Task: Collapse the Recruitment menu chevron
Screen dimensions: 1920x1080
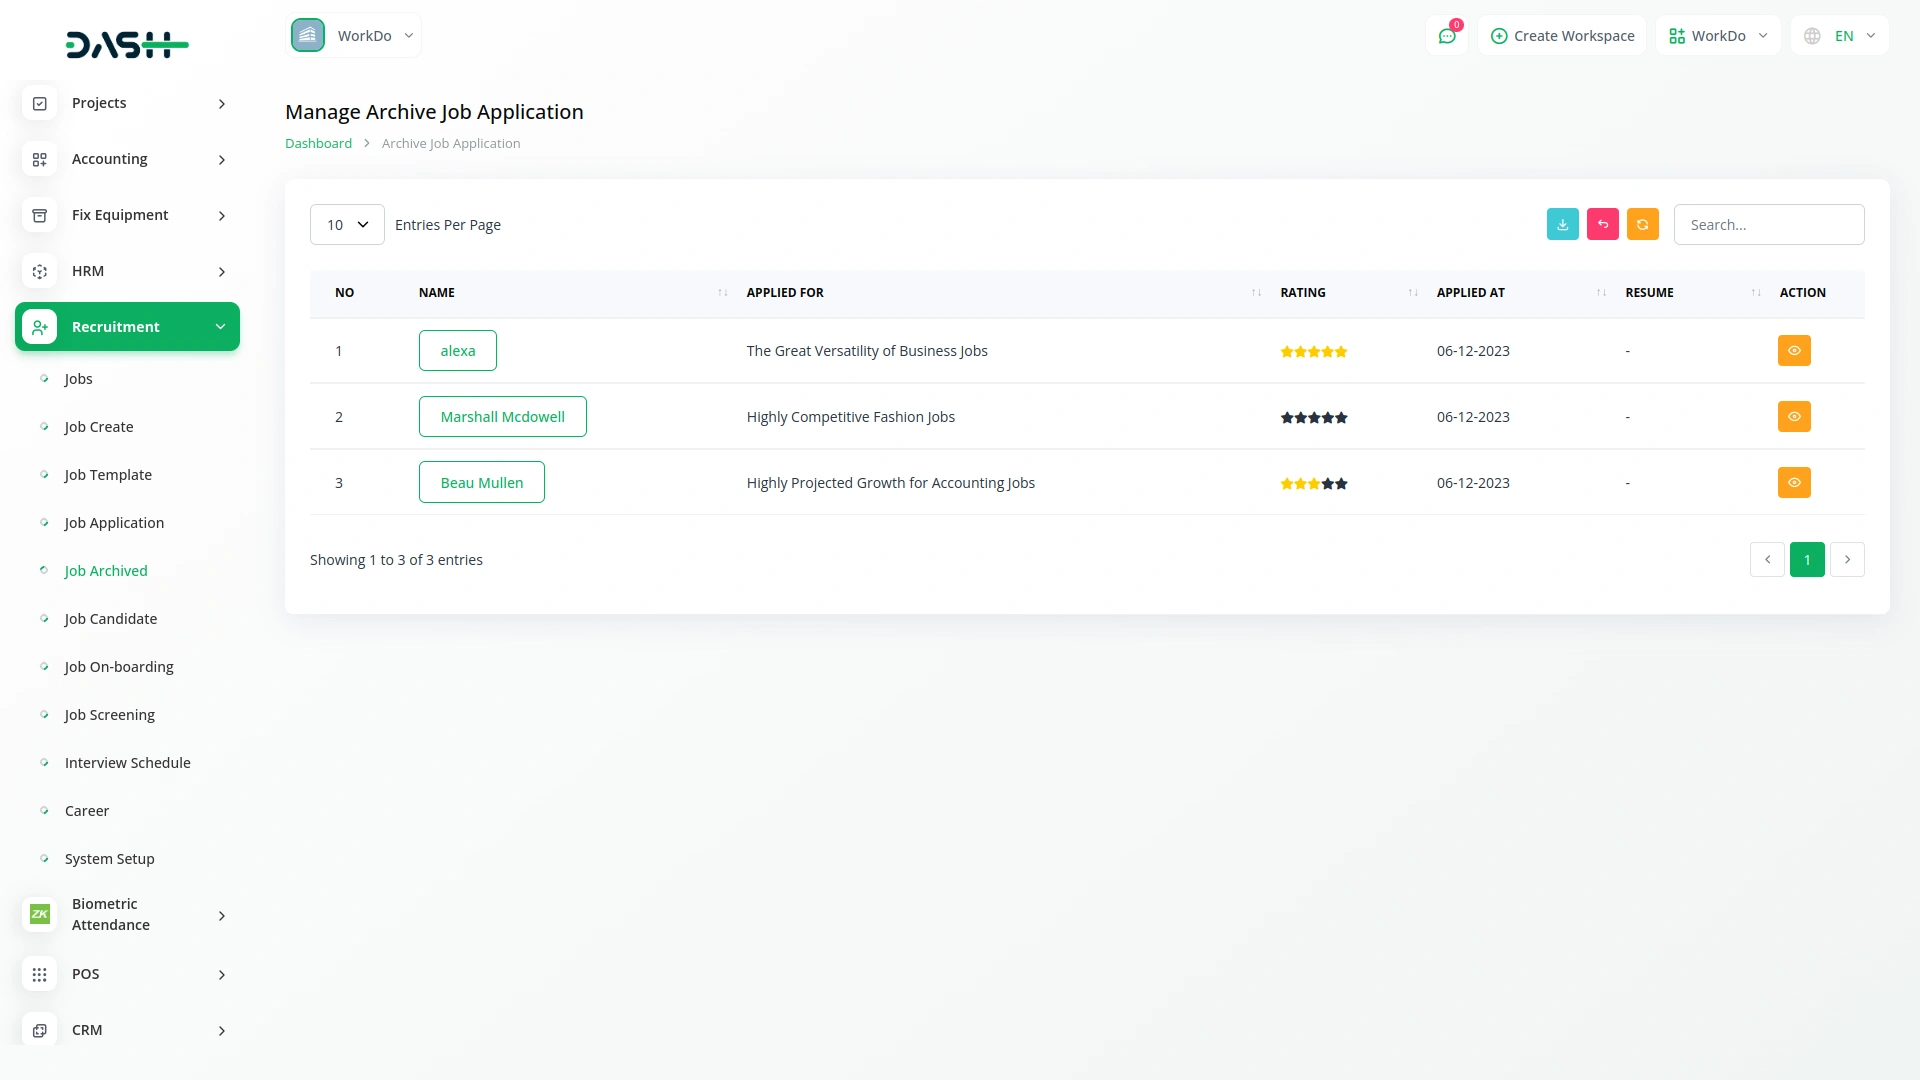Action: (x=221, y=327)
